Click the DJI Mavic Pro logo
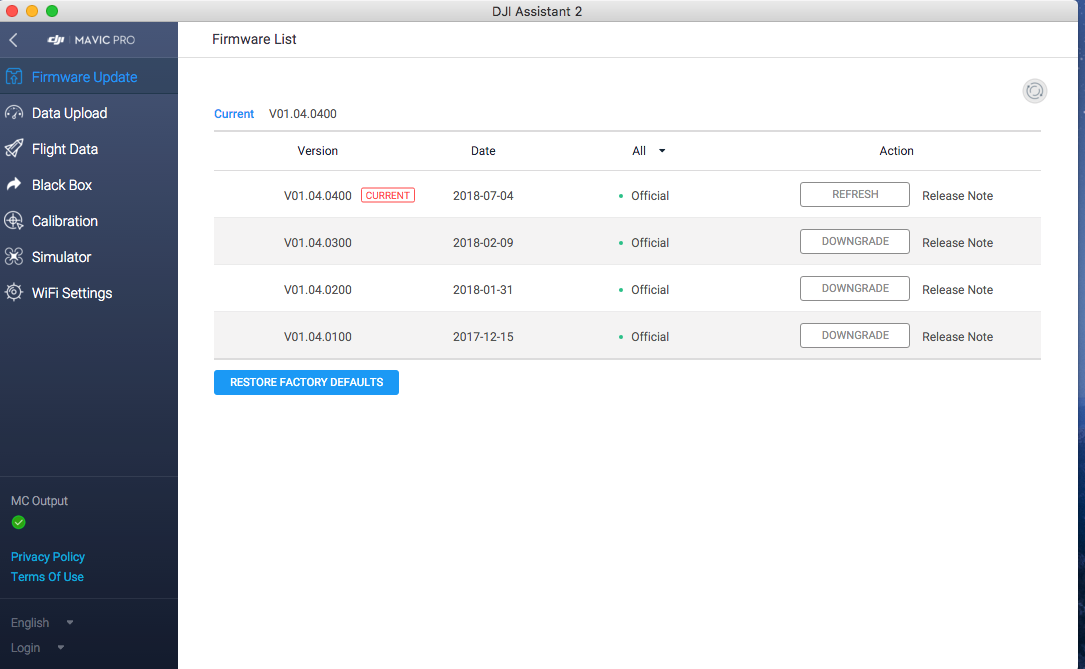Screen dimensions: 1085x669 (x=91, y=40)
